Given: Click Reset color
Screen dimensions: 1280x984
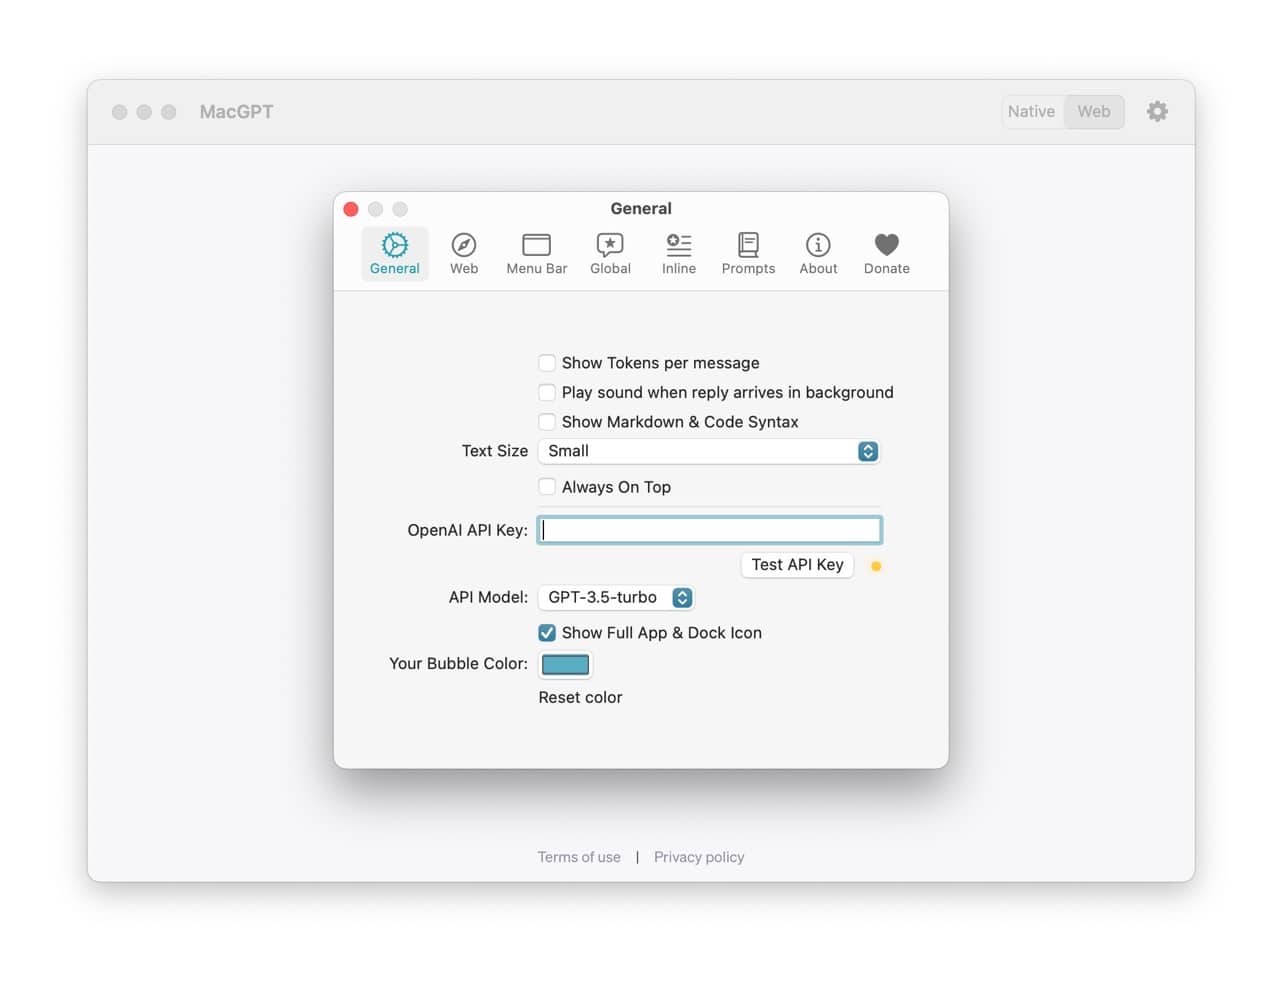Looking at the screenshot, I should pos(580,697).
